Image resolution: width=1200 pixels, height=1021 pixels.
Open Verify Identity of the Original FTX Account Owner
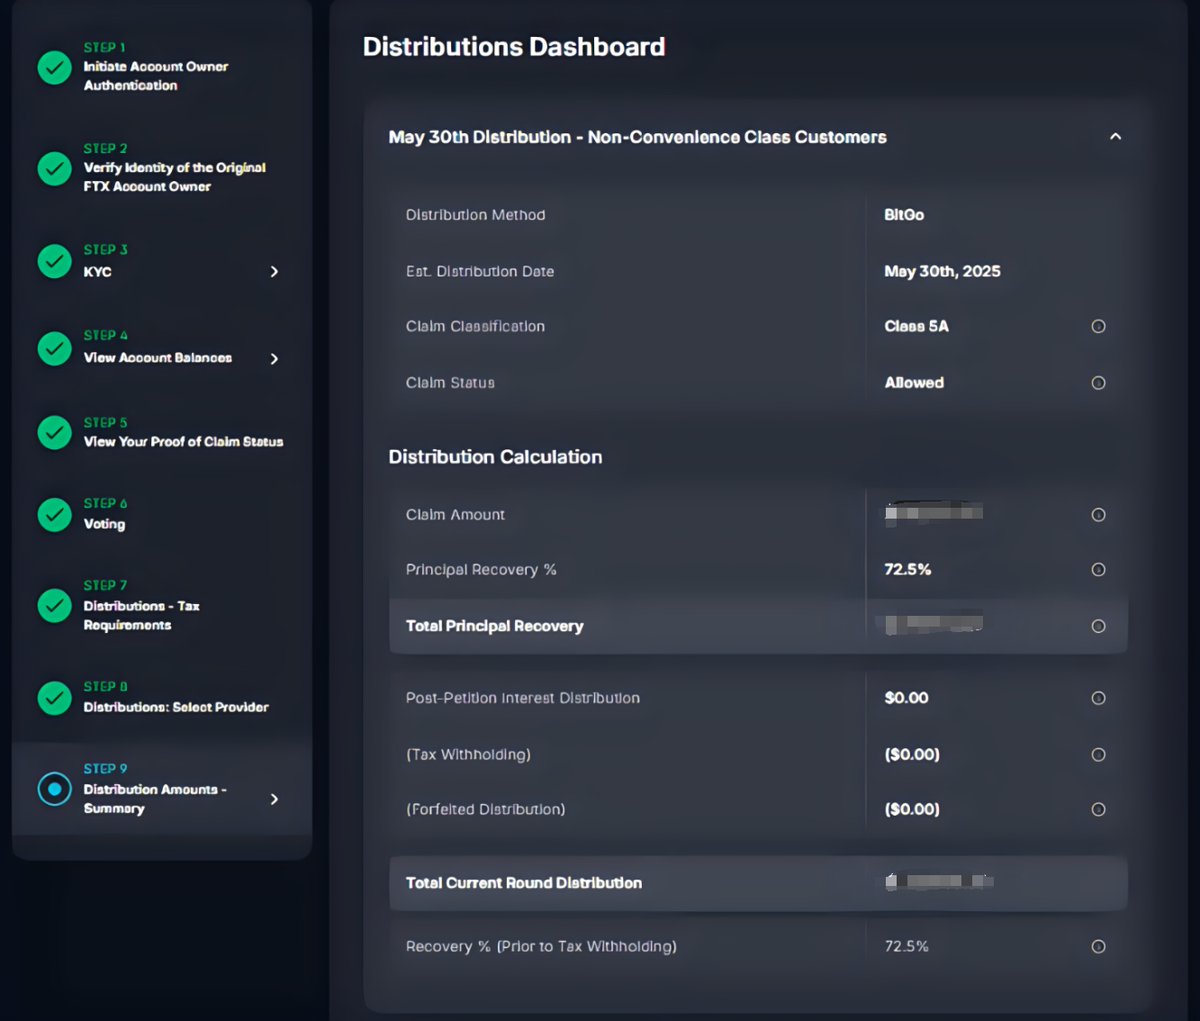(175, 177)
